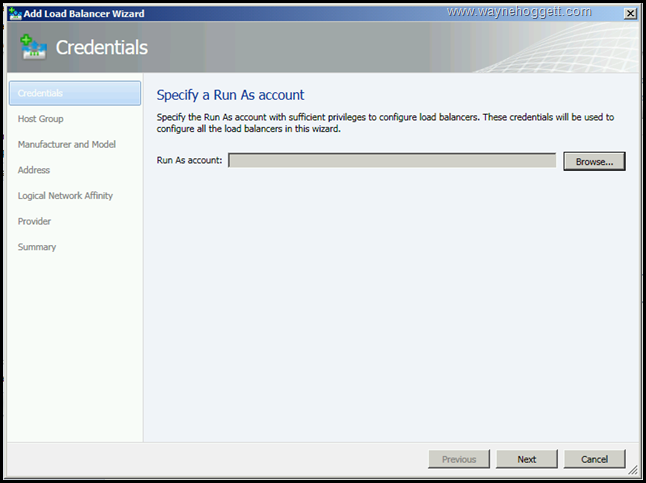The width and height of the screenshot is (646, 483).
Task: Click the wizard title bar icon
Action: pos(15,14)
